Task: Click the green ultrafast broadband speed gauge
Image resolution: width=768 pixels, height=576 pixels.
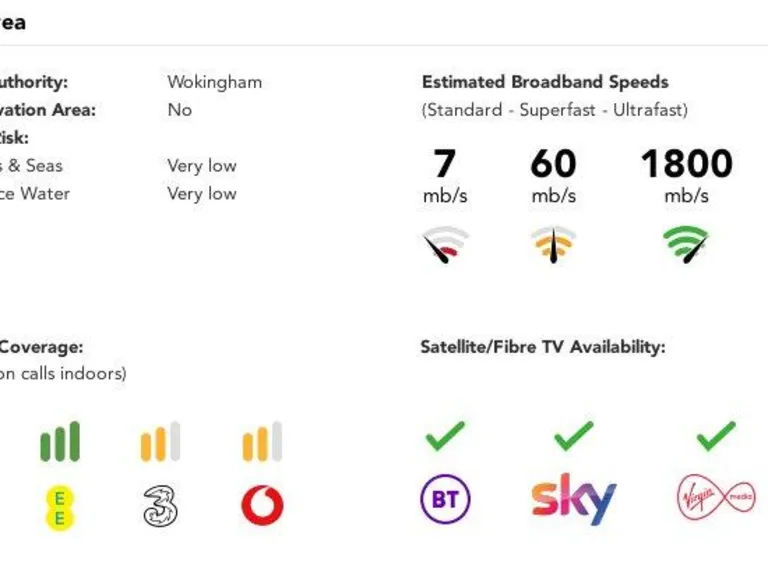Action: pyautogui.click(x=686, y=244)
